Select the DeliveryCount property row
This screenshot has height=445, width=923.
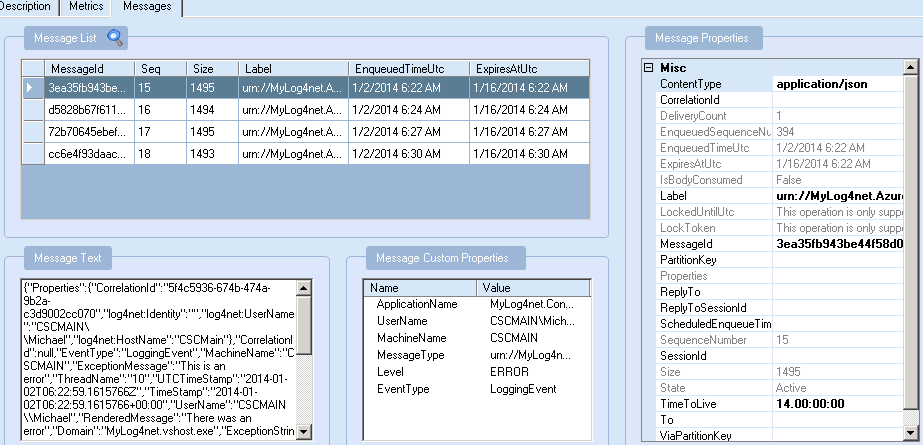781,116
